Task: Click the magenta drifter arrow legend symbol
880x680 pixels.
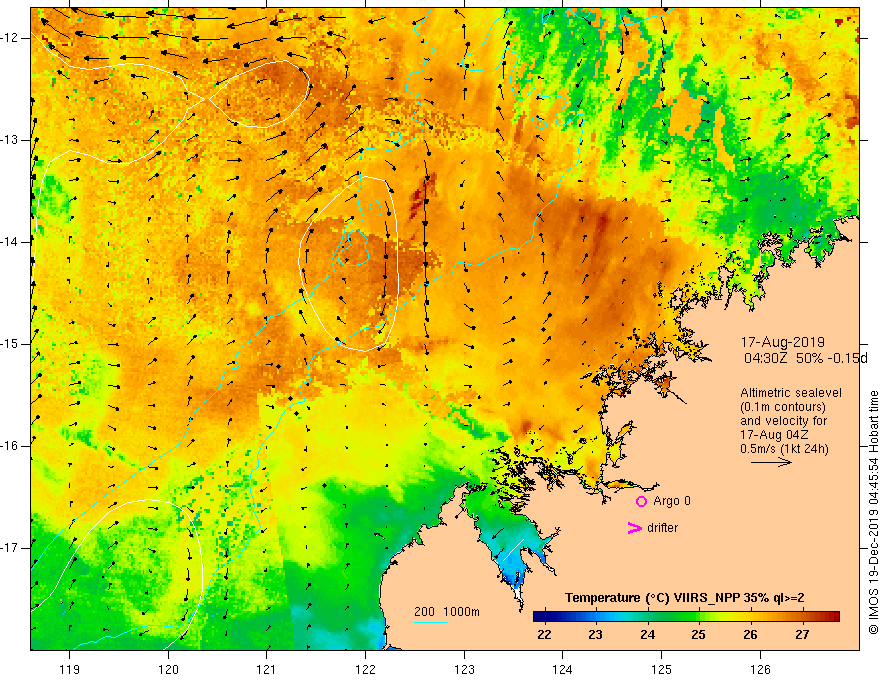Action: coord(634,527)
